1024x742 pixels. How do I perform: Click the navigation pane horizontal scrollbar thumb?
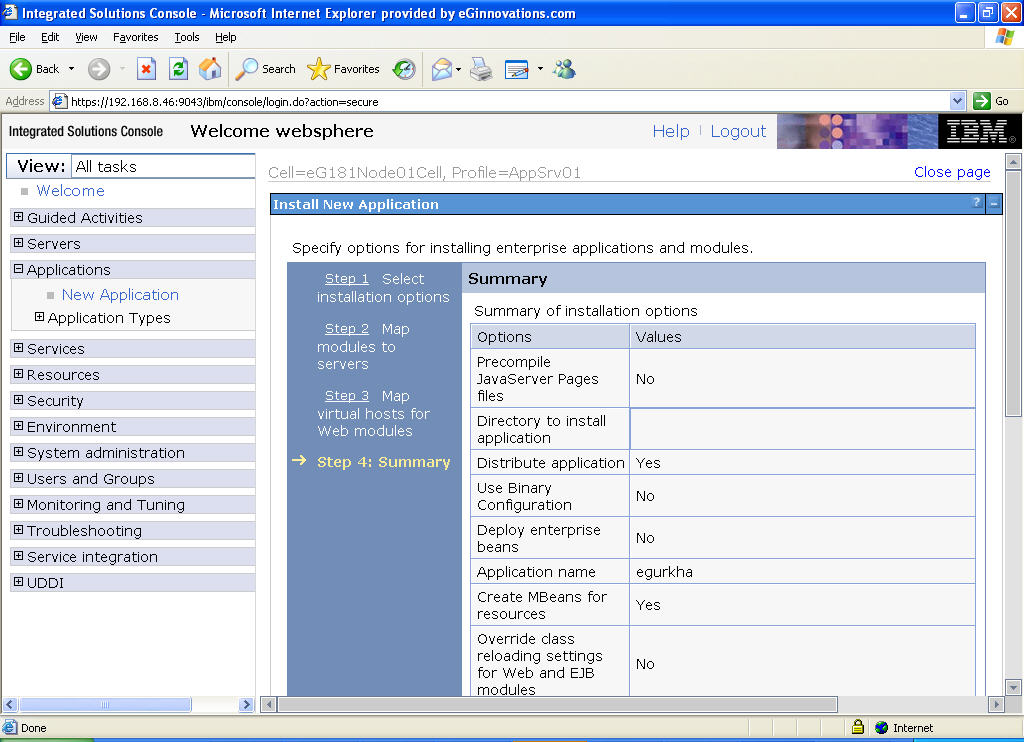(105, 705)
